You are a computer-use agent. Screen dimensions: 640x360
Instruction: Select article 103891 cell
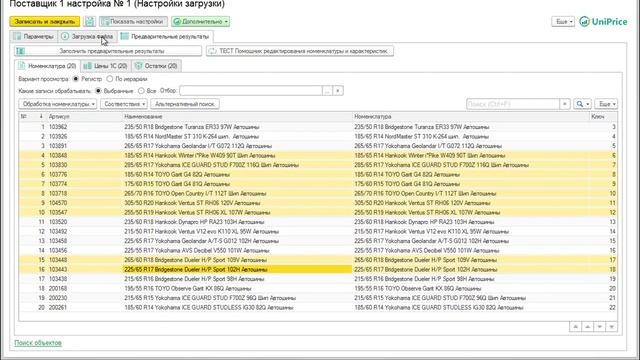[84, 146]
